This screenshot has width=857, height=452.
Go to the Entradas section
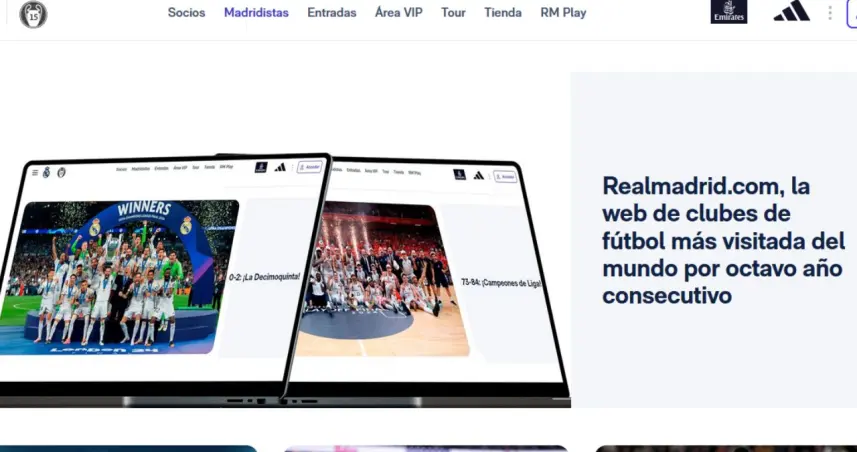[x=331, y=13]
